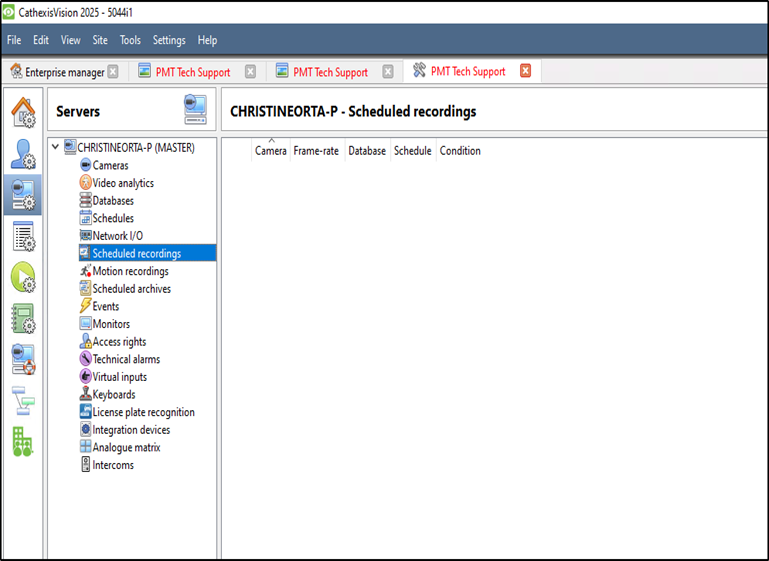This screenshot has width=769, height=561.
Task: Click the Virtual inputs icon
Action: 85,377
